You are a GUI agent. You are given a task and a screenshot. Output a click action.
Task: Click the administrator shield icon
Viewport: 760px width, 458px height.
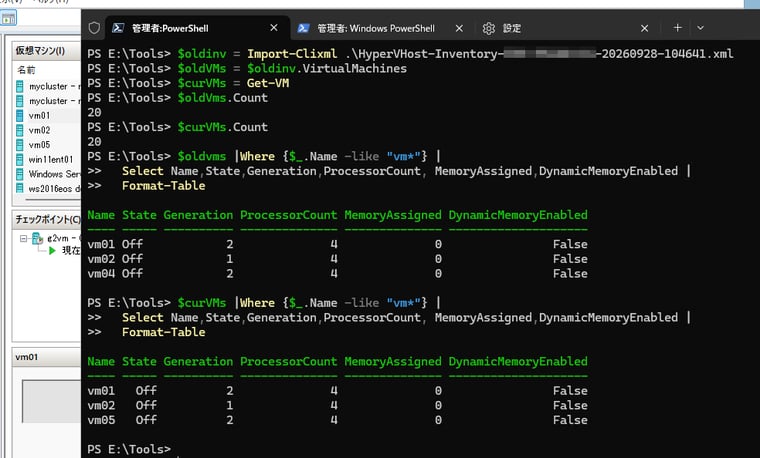coord(94,28)
